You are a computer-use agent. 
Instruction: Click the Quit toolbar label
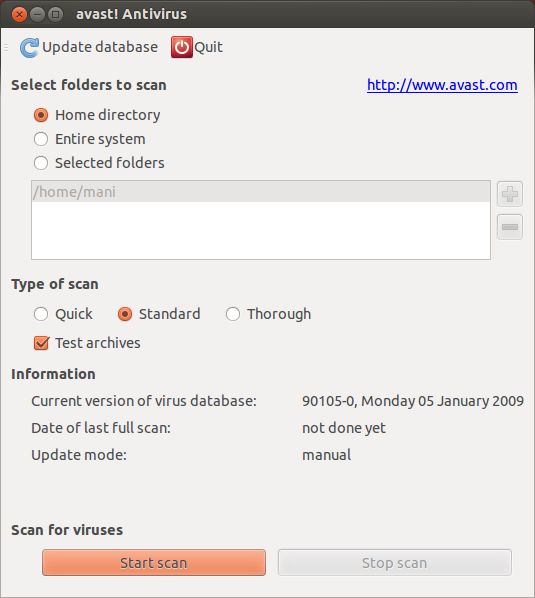pyautogui.click(x=208, y=47)
